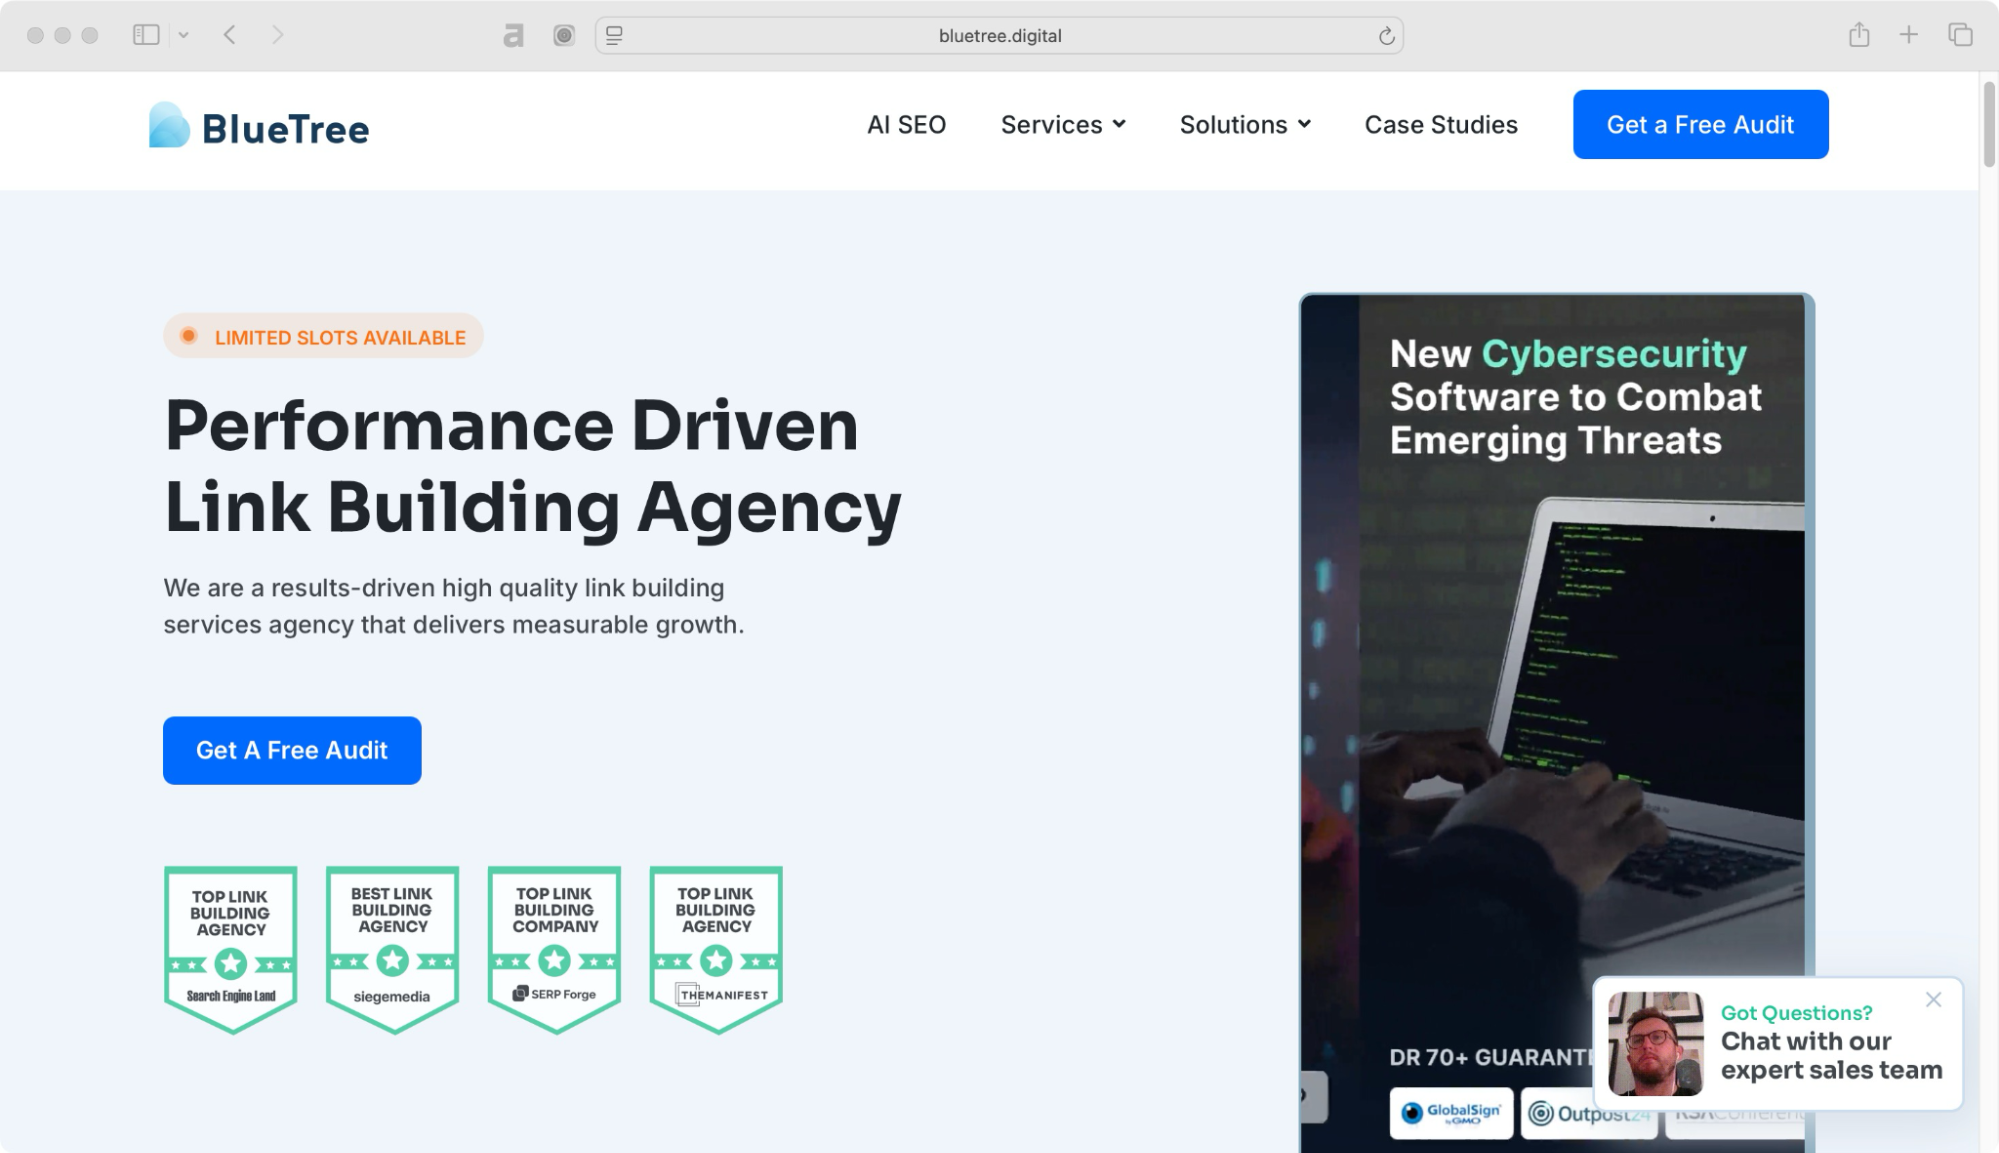Reload the page with refresh icon
The width and height of the screenshot is (1999, 1153).
click(x=1386, y=36)
